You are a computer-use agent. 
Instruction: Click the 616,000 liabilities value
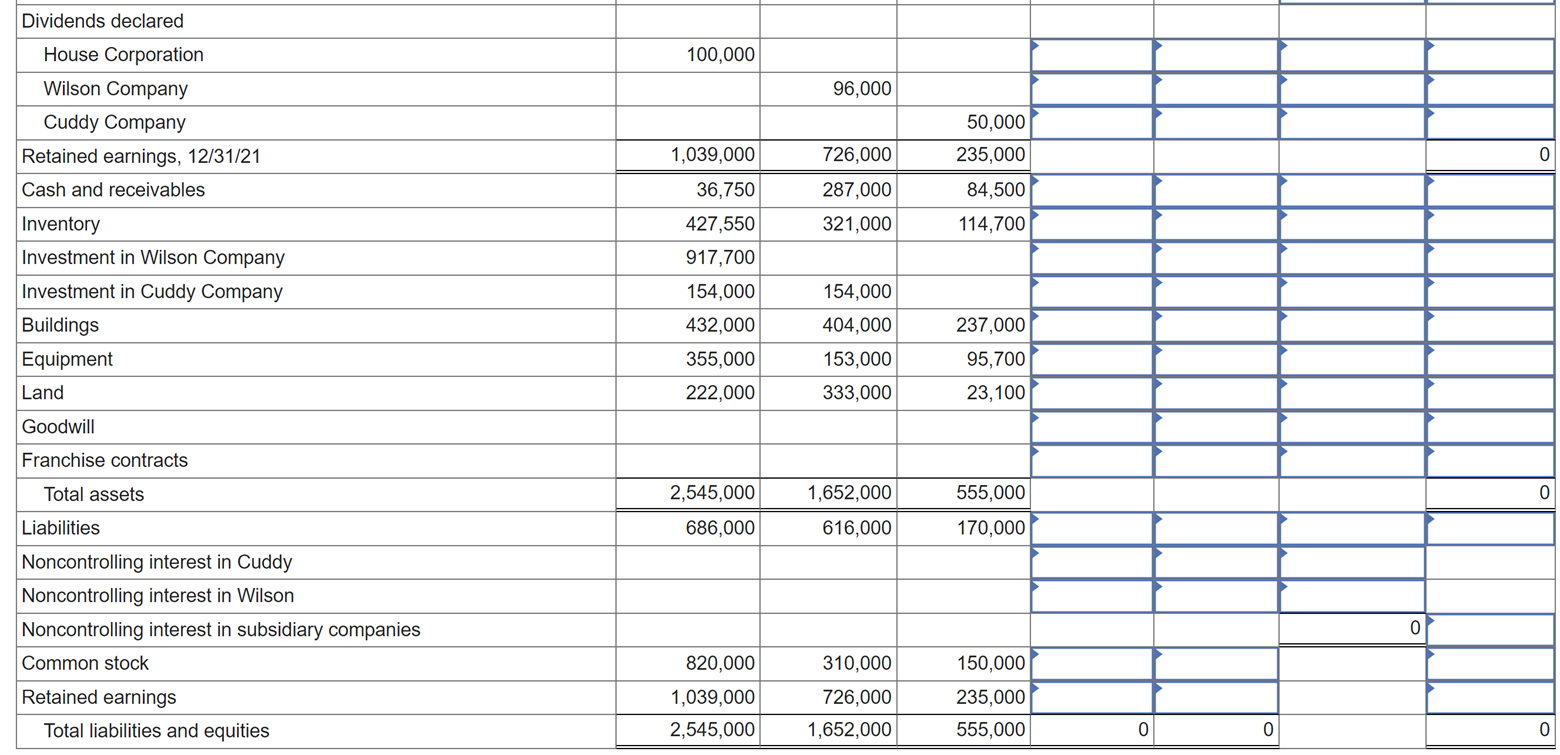click(857, 529)
